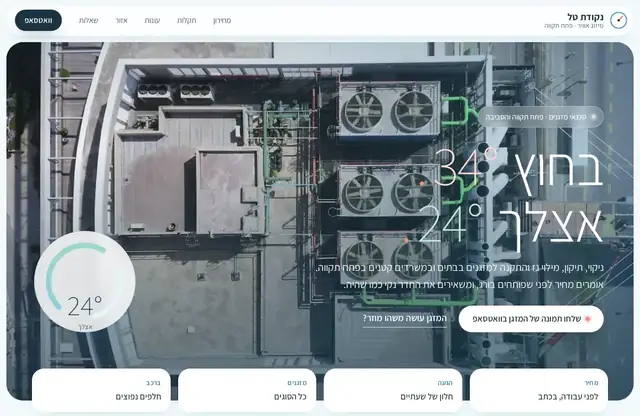Open the מחיר לפני עבודה, בכתב card
The height and width of the screenshot is (416, 640).
(538, 390)
